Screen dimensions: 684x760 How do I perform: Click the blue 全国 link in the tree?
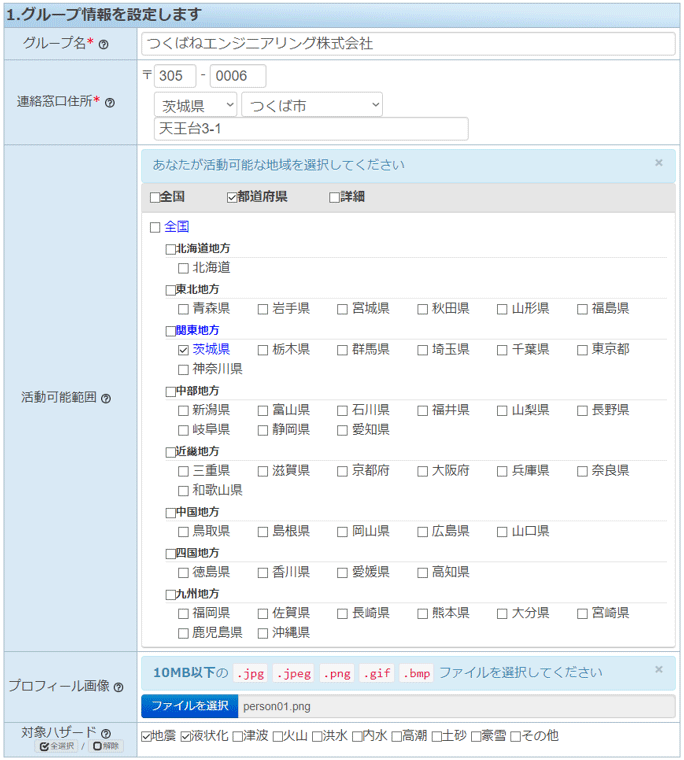click(x=176, y=227)
